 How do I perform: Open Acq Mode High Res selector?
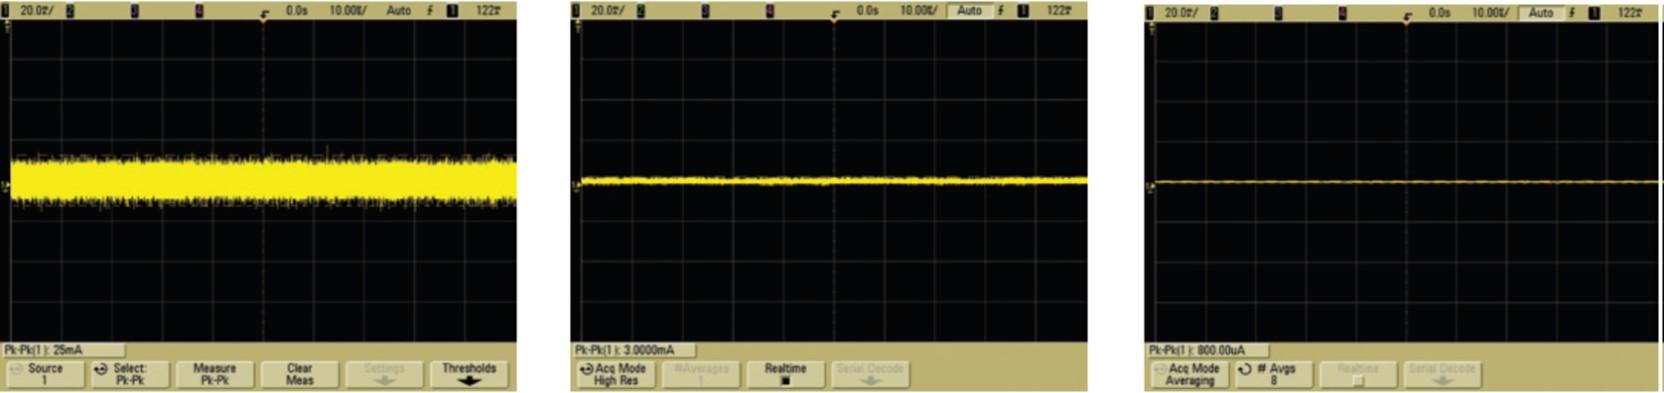(616, 374)
